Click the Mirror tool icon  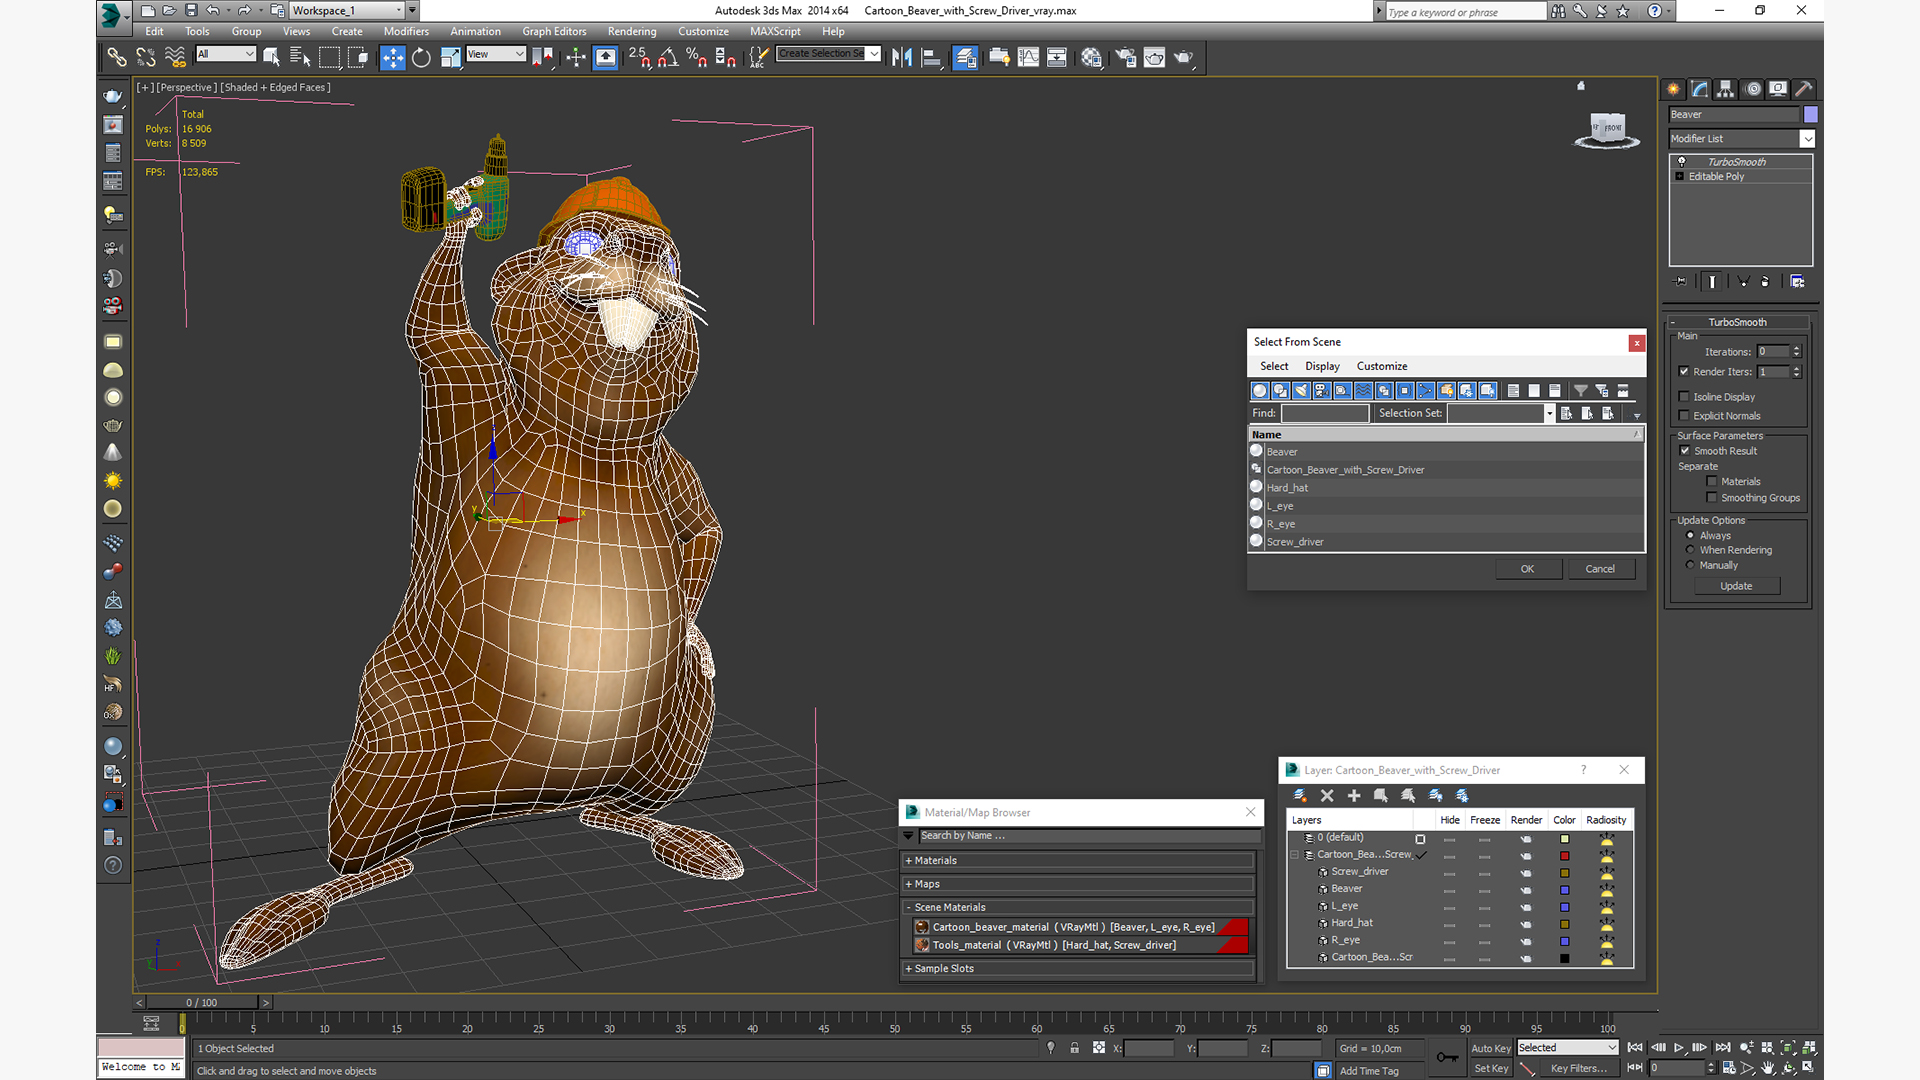tap(902, 58)
